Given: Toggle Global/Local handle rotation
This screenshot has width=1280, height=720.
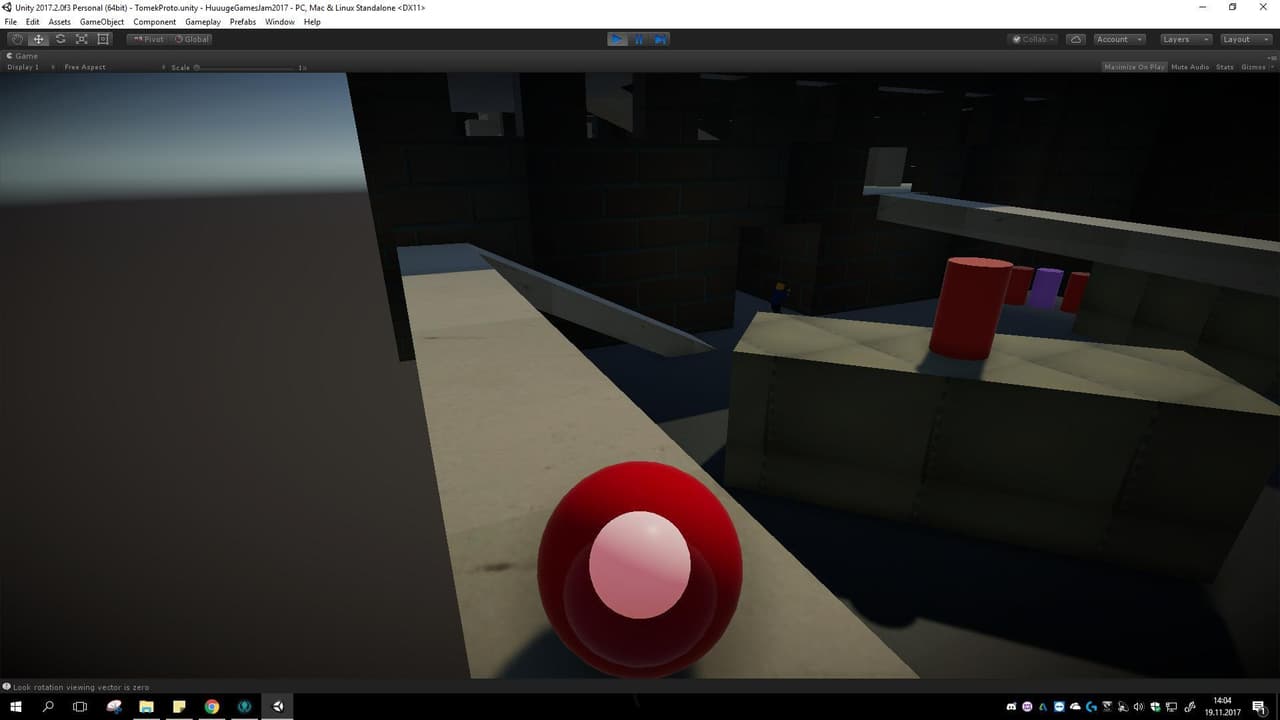Looking at the screenshot, I should click(x=191, y=39).
